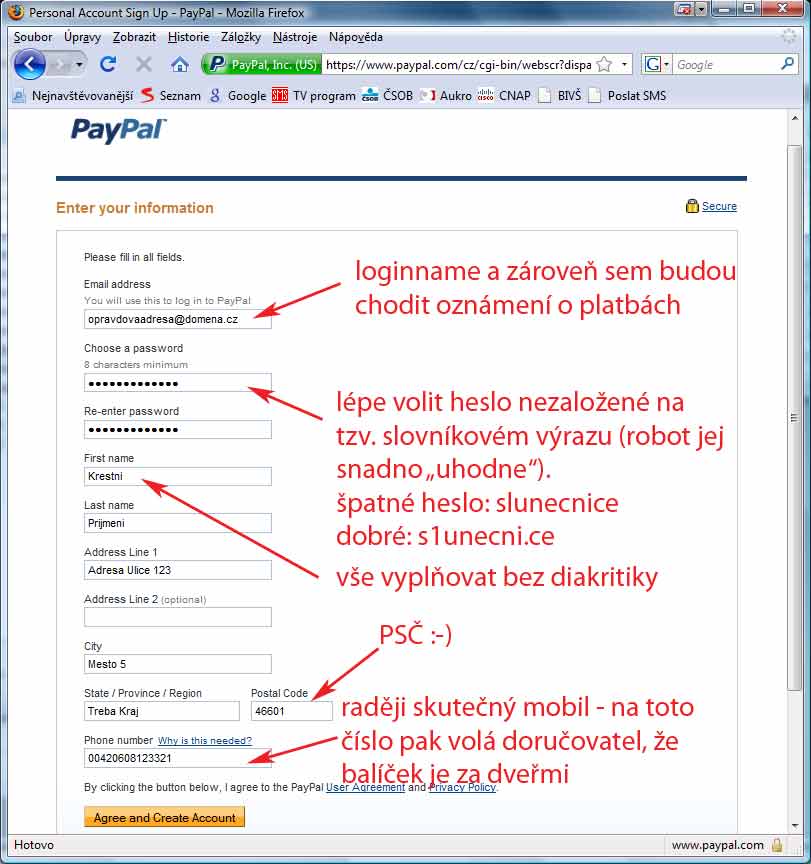The height and width of the screenshot is (864, 811).
Task: Open the Poslat SMS bookmark
Action: 627,95
